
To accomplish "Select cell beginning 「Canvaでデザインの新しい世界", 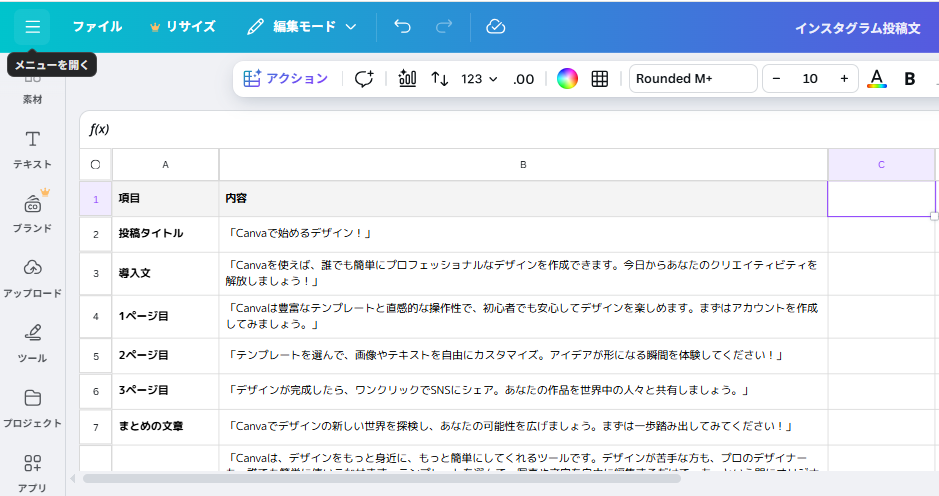I will (x=523, y=427).
